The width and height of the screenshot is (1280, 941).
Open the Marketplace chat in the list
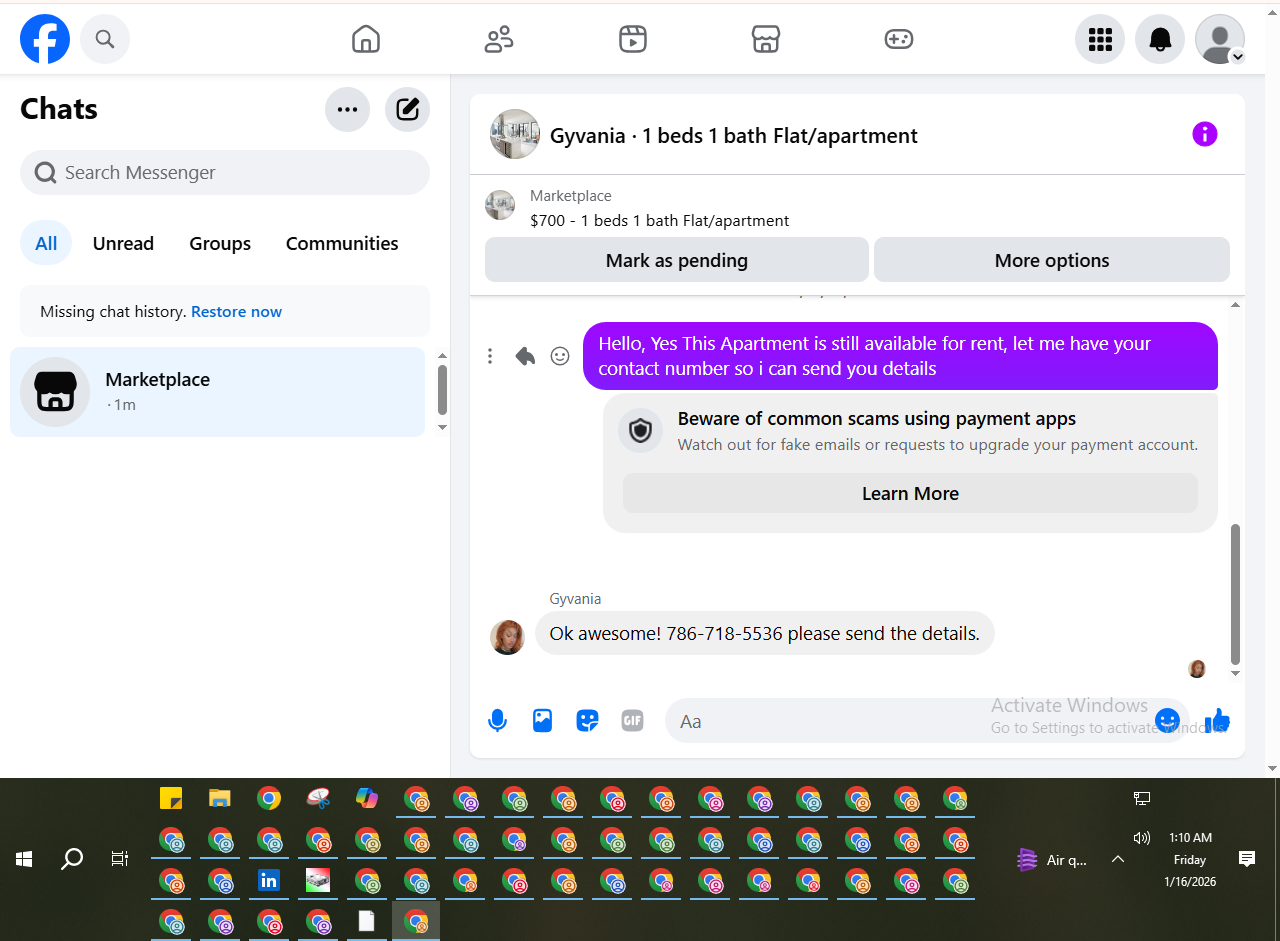pos(217,392)
